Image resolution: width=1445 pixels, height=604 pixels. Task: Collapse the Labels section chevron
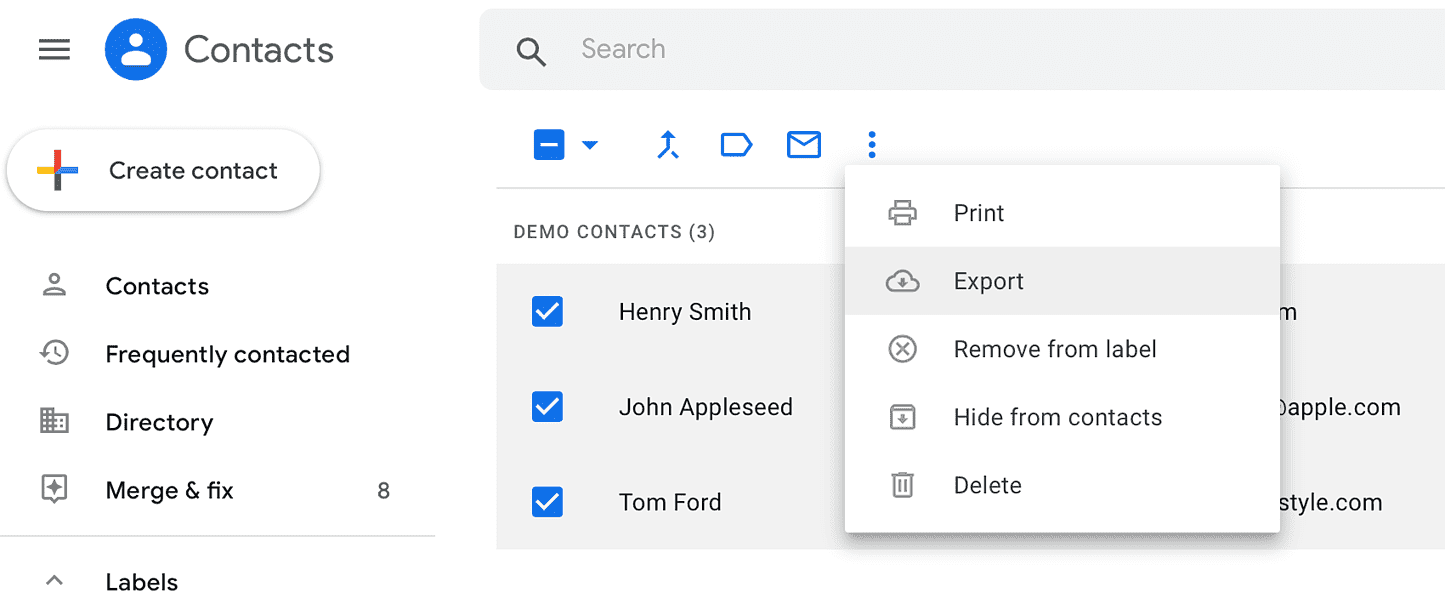55,581
